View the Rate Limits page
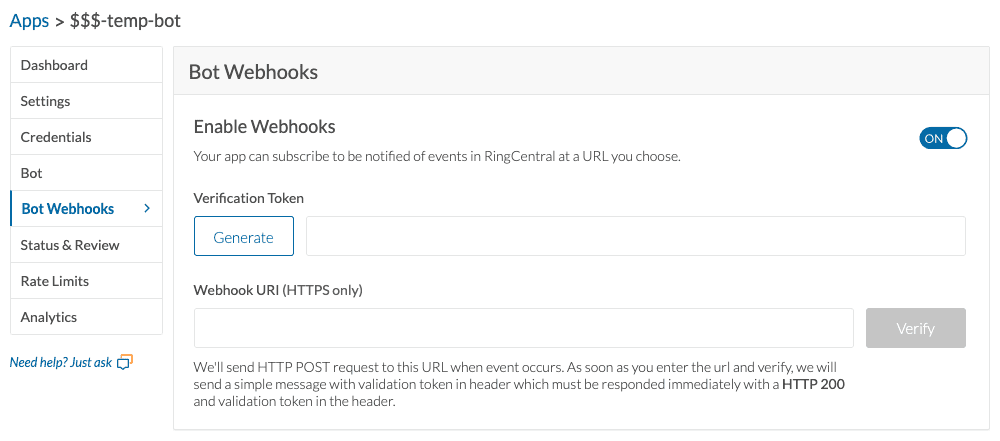 tap(54, 281)
